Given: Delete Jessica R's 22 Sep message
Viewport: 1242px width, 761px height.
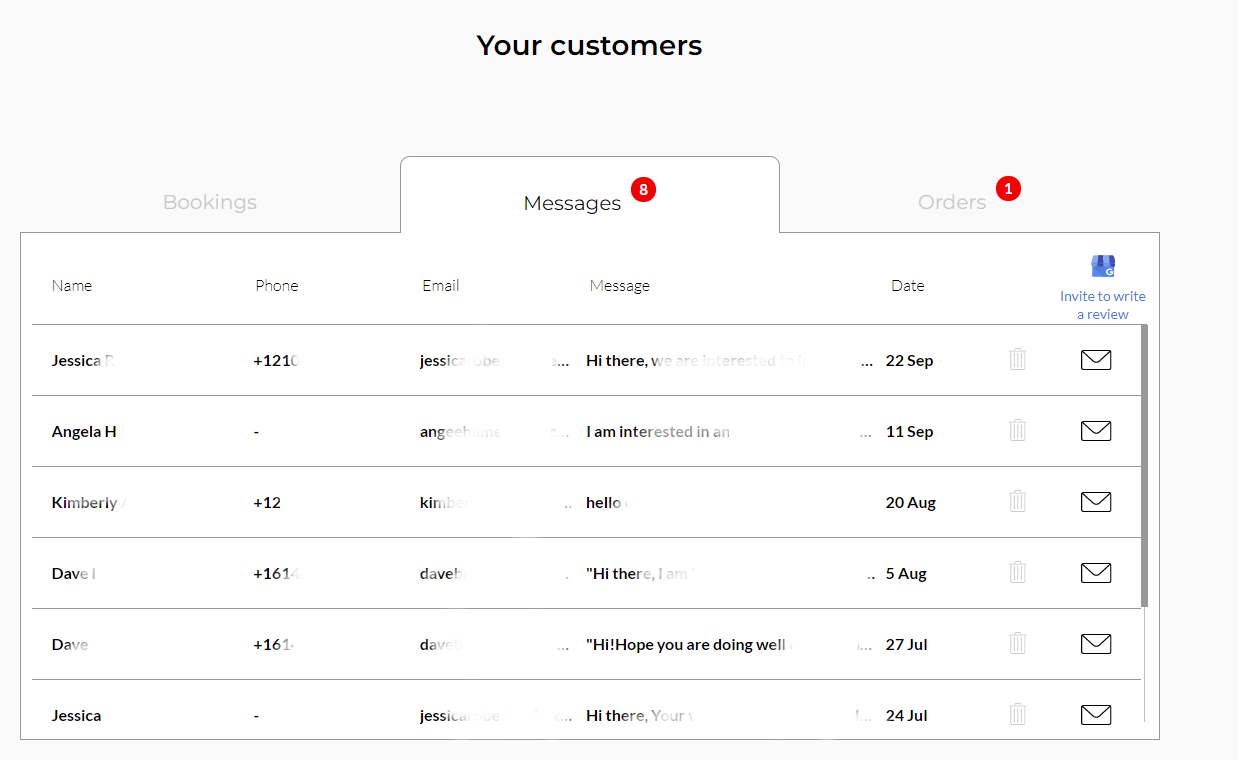Looking at the screenshot, I should pyautogui.click(x=1017, y=358).
